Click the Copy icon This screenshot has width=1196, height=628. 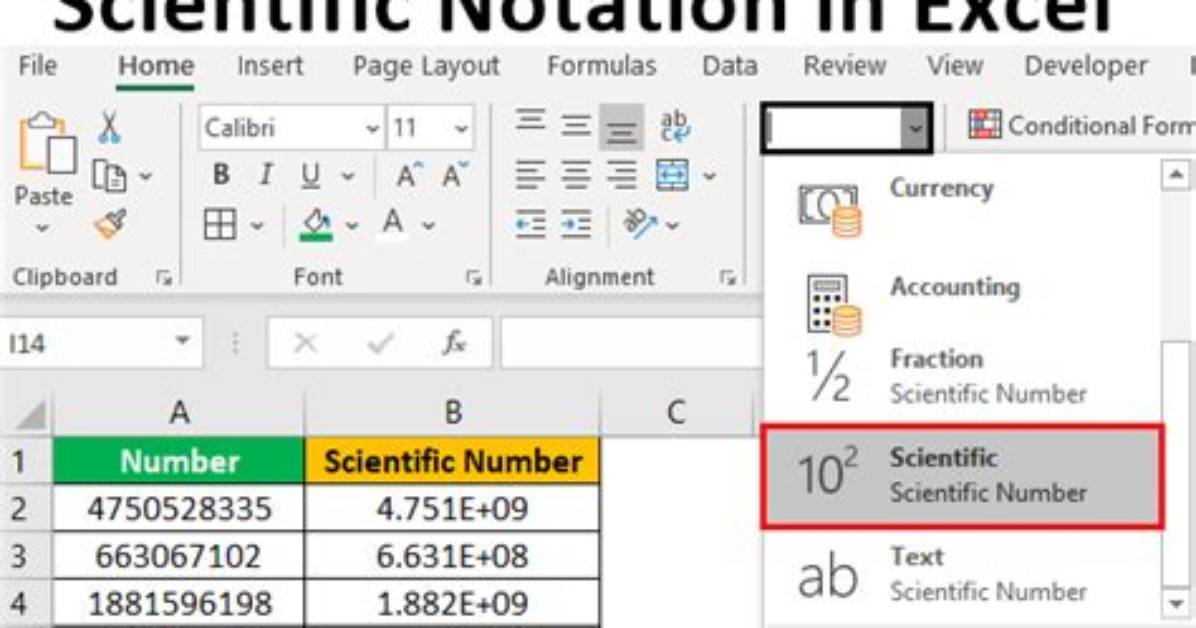109,176
